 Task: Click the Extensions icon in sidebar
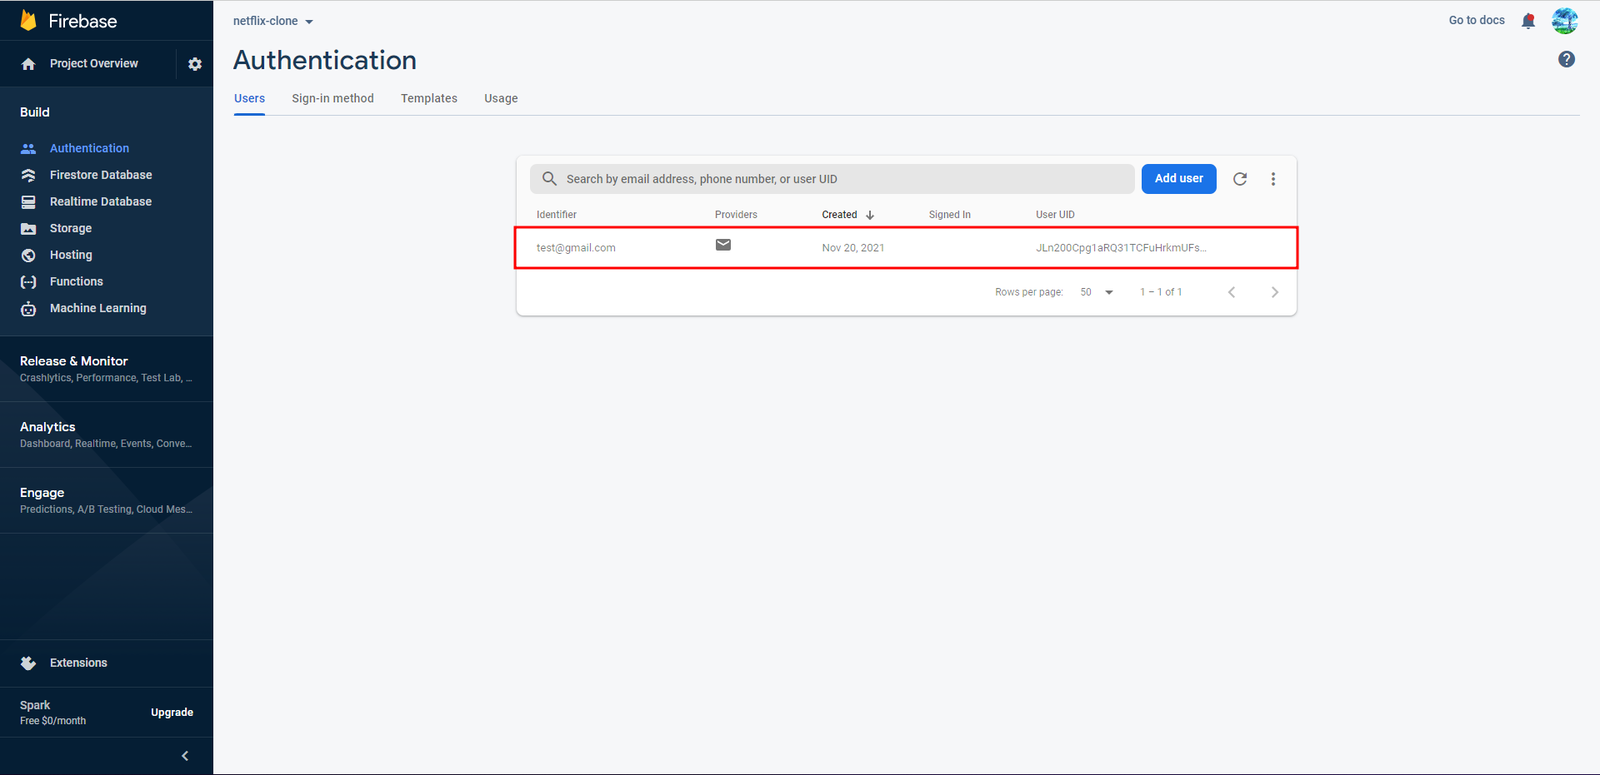click(28, 663)
